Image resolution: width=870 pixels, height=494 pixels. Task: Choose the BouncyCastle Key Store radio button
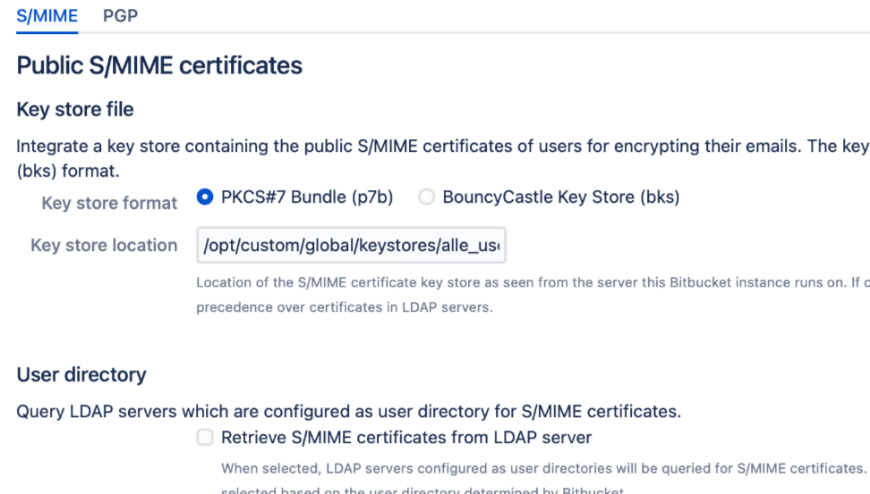click(x=427, y=198)
